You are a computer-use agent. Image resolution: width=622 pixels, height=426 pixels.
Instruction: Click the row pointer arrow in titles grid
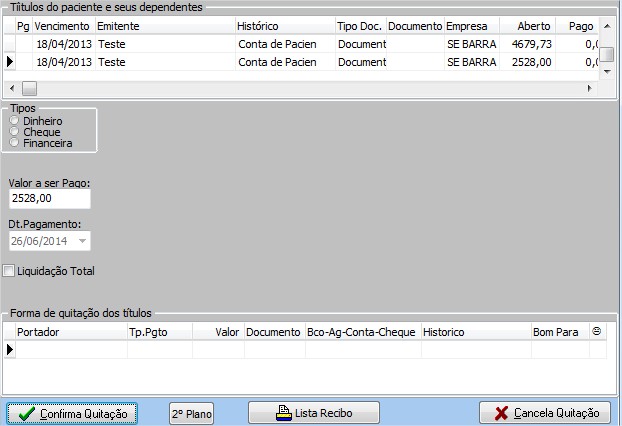[x=10, y=62]
